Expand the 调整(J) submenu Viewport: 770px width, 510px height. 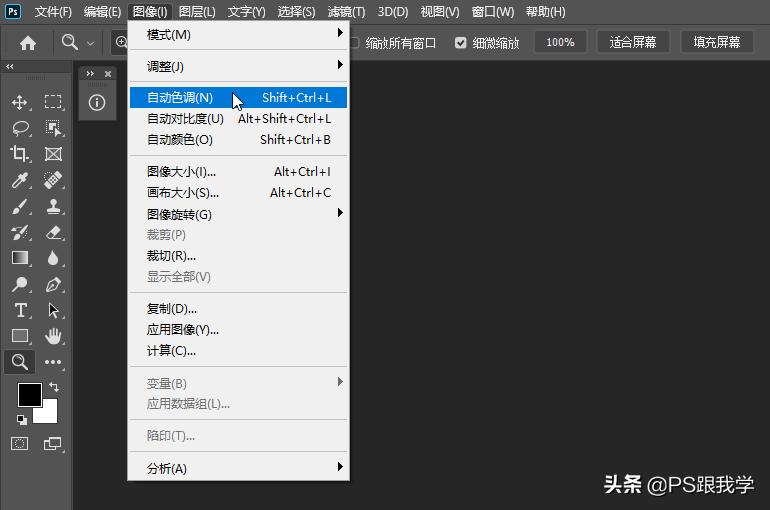[x=238, y=66]
